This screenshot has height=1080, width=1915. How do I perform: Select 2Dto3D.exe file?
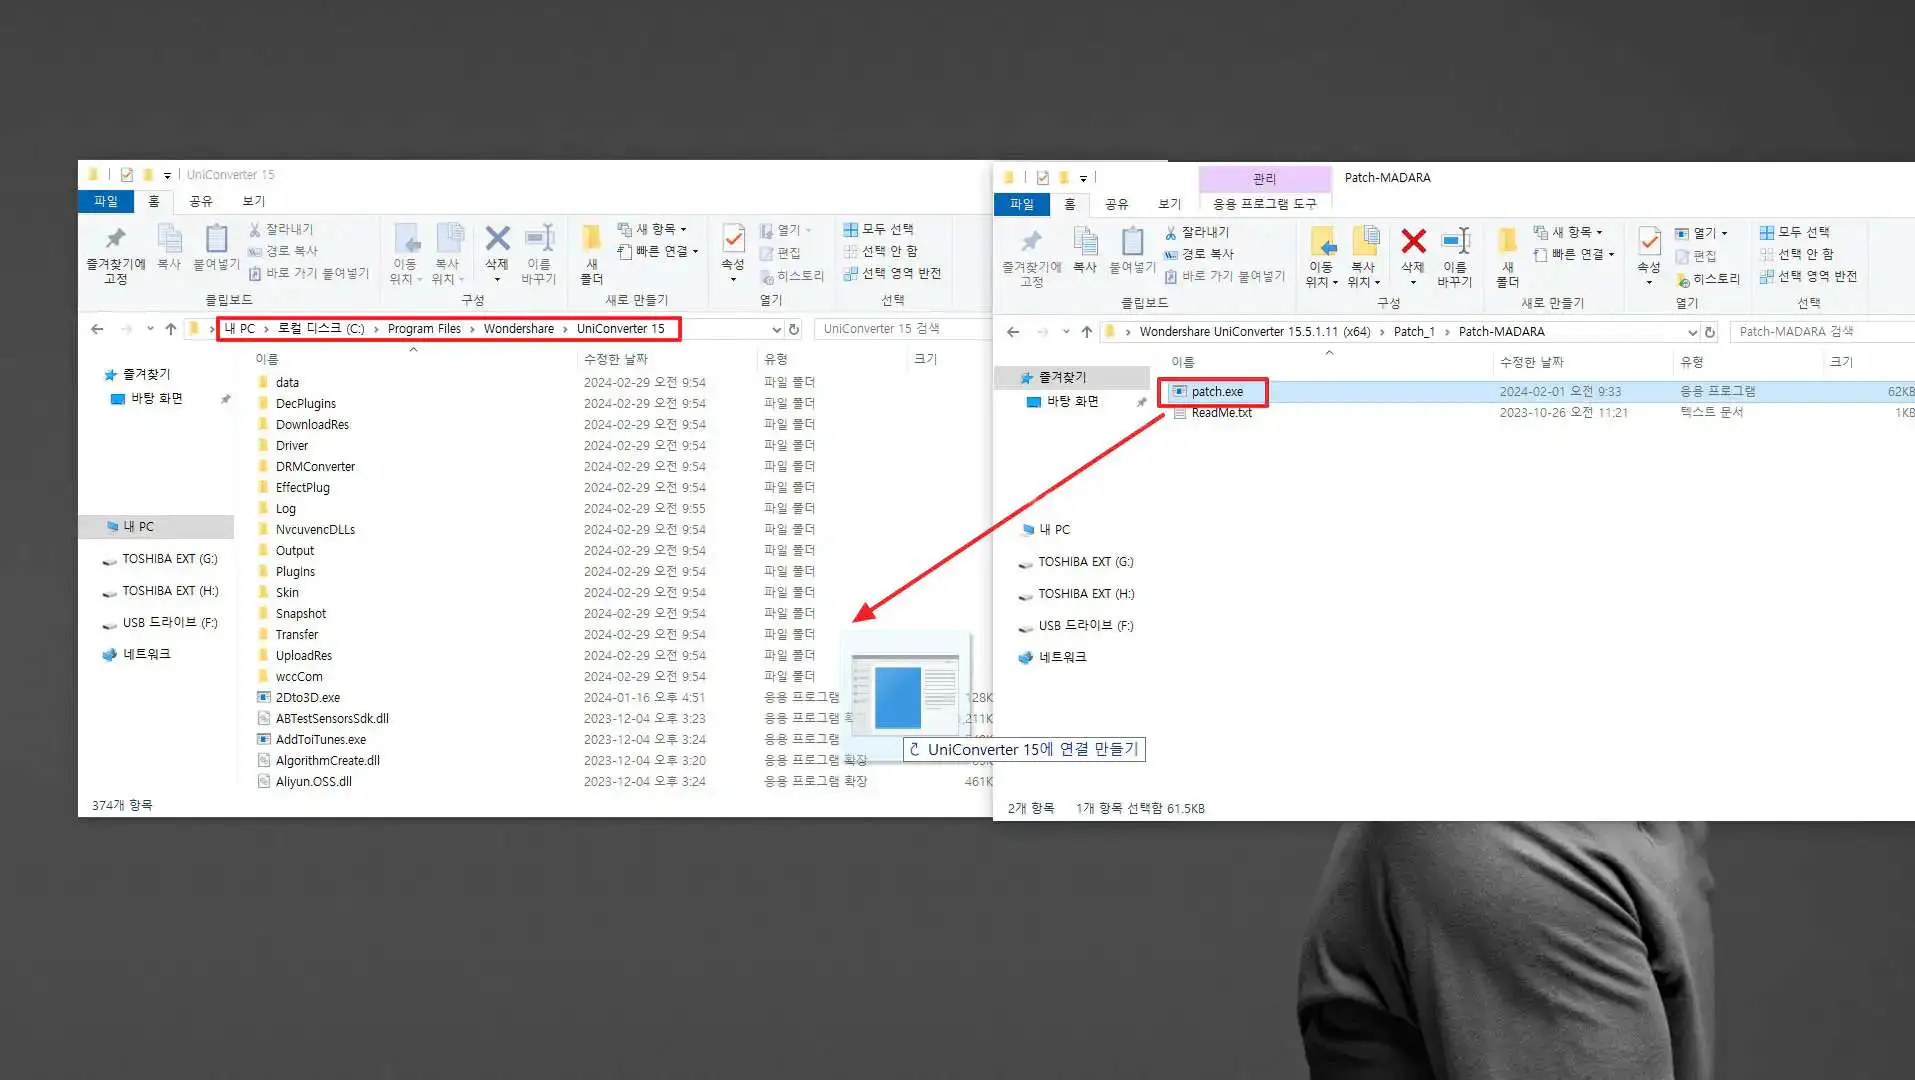tap(308, 698)
